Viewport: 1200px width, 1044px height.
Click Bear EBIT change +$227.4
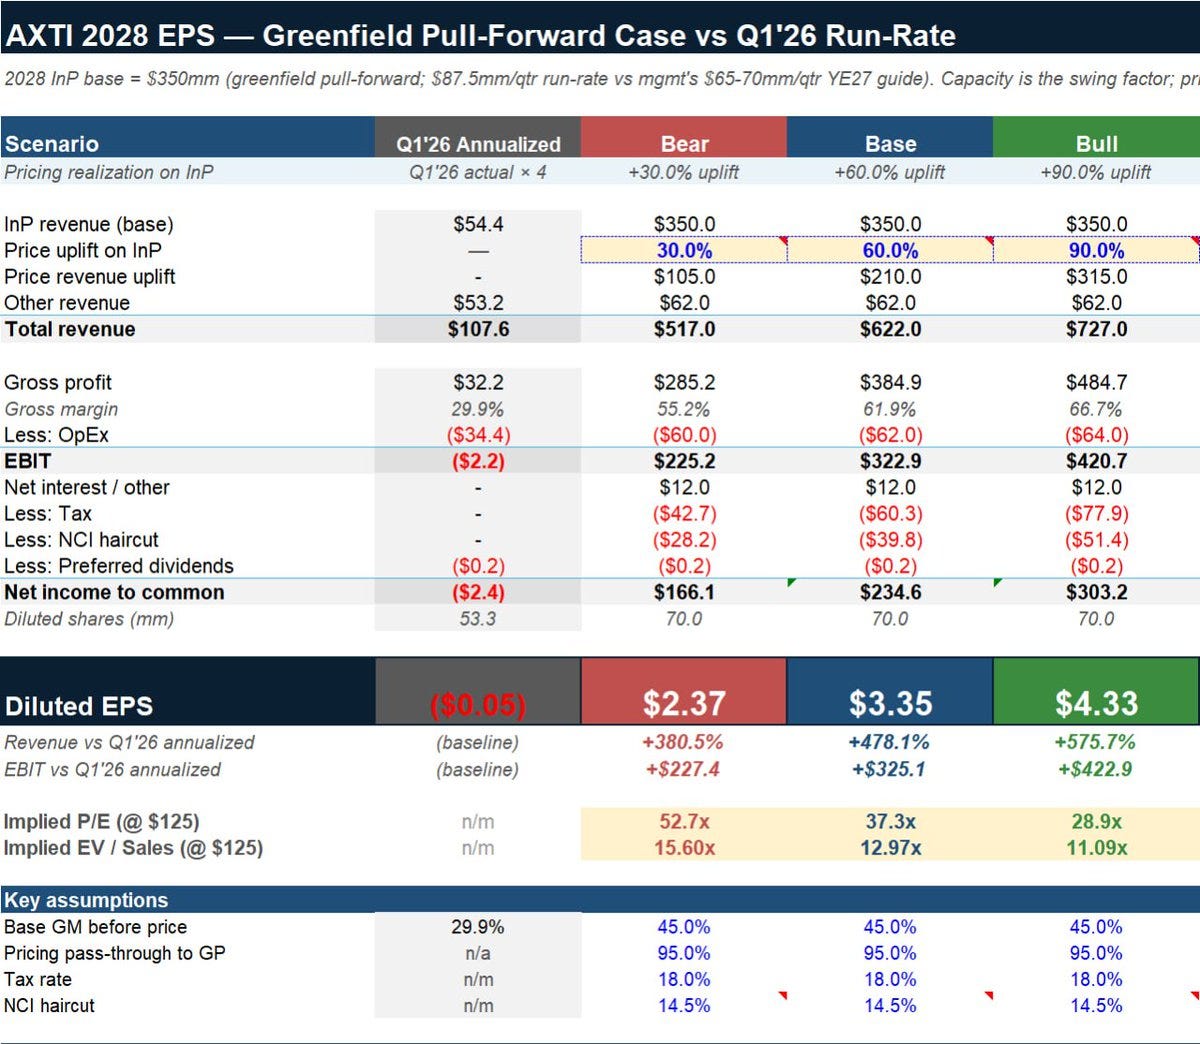[x=684, y=769]
